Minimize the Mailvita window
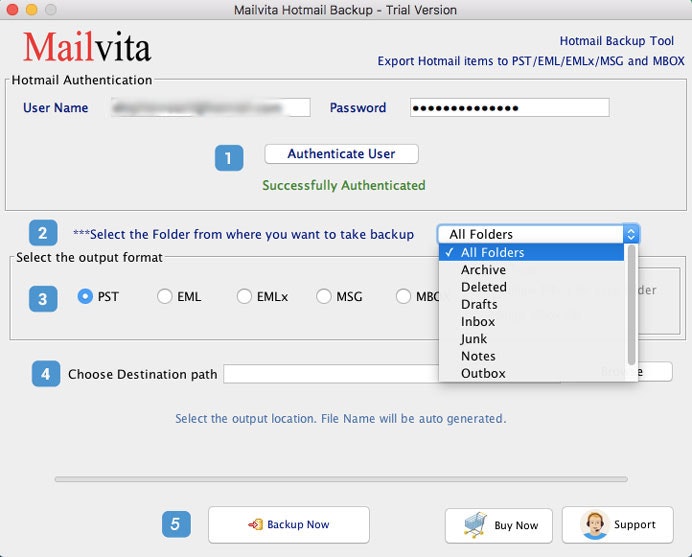 click(x=32, y=9)
